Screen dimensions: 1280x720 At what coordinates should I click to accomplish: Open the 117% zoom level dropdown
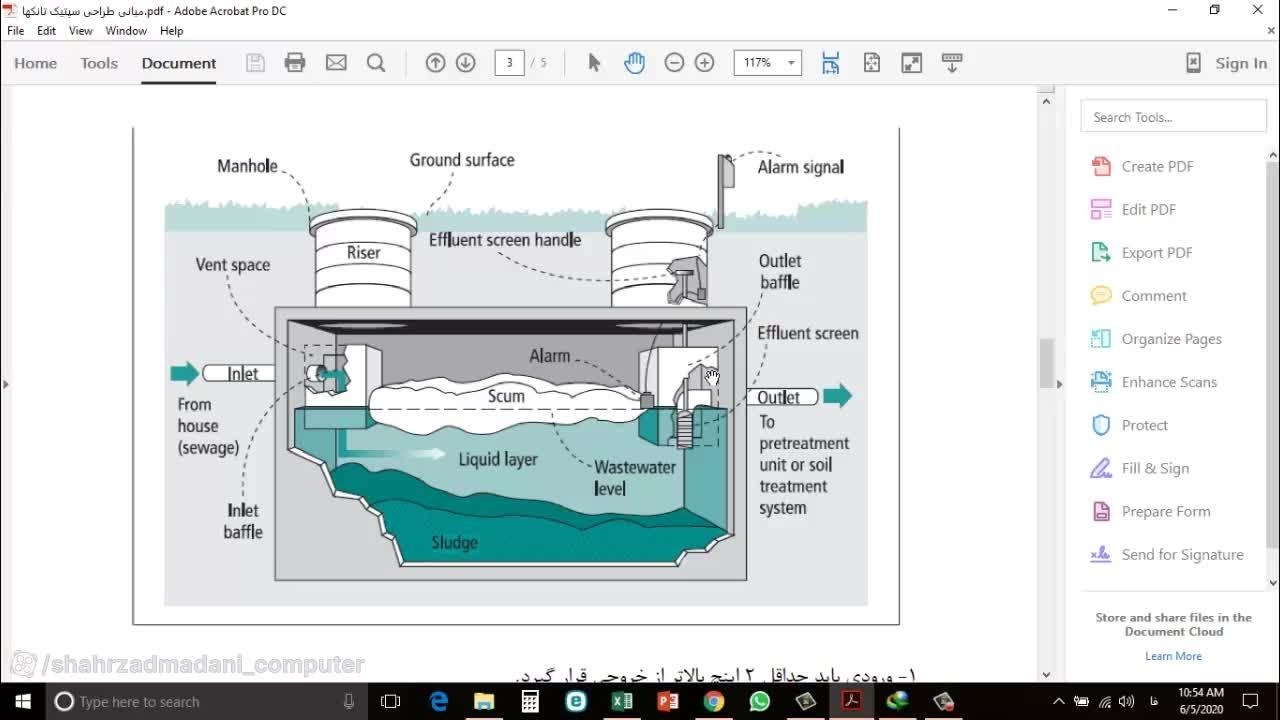tap(791, 63)
